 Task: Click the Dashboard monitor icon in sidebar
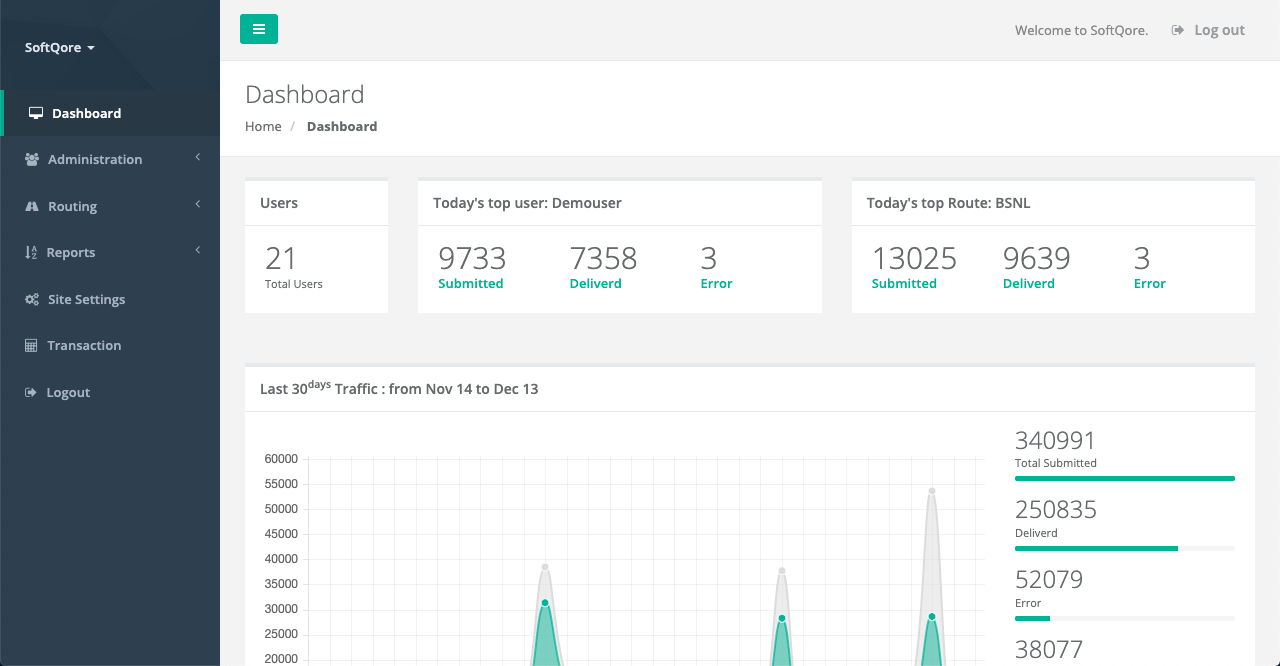(36, 113)
